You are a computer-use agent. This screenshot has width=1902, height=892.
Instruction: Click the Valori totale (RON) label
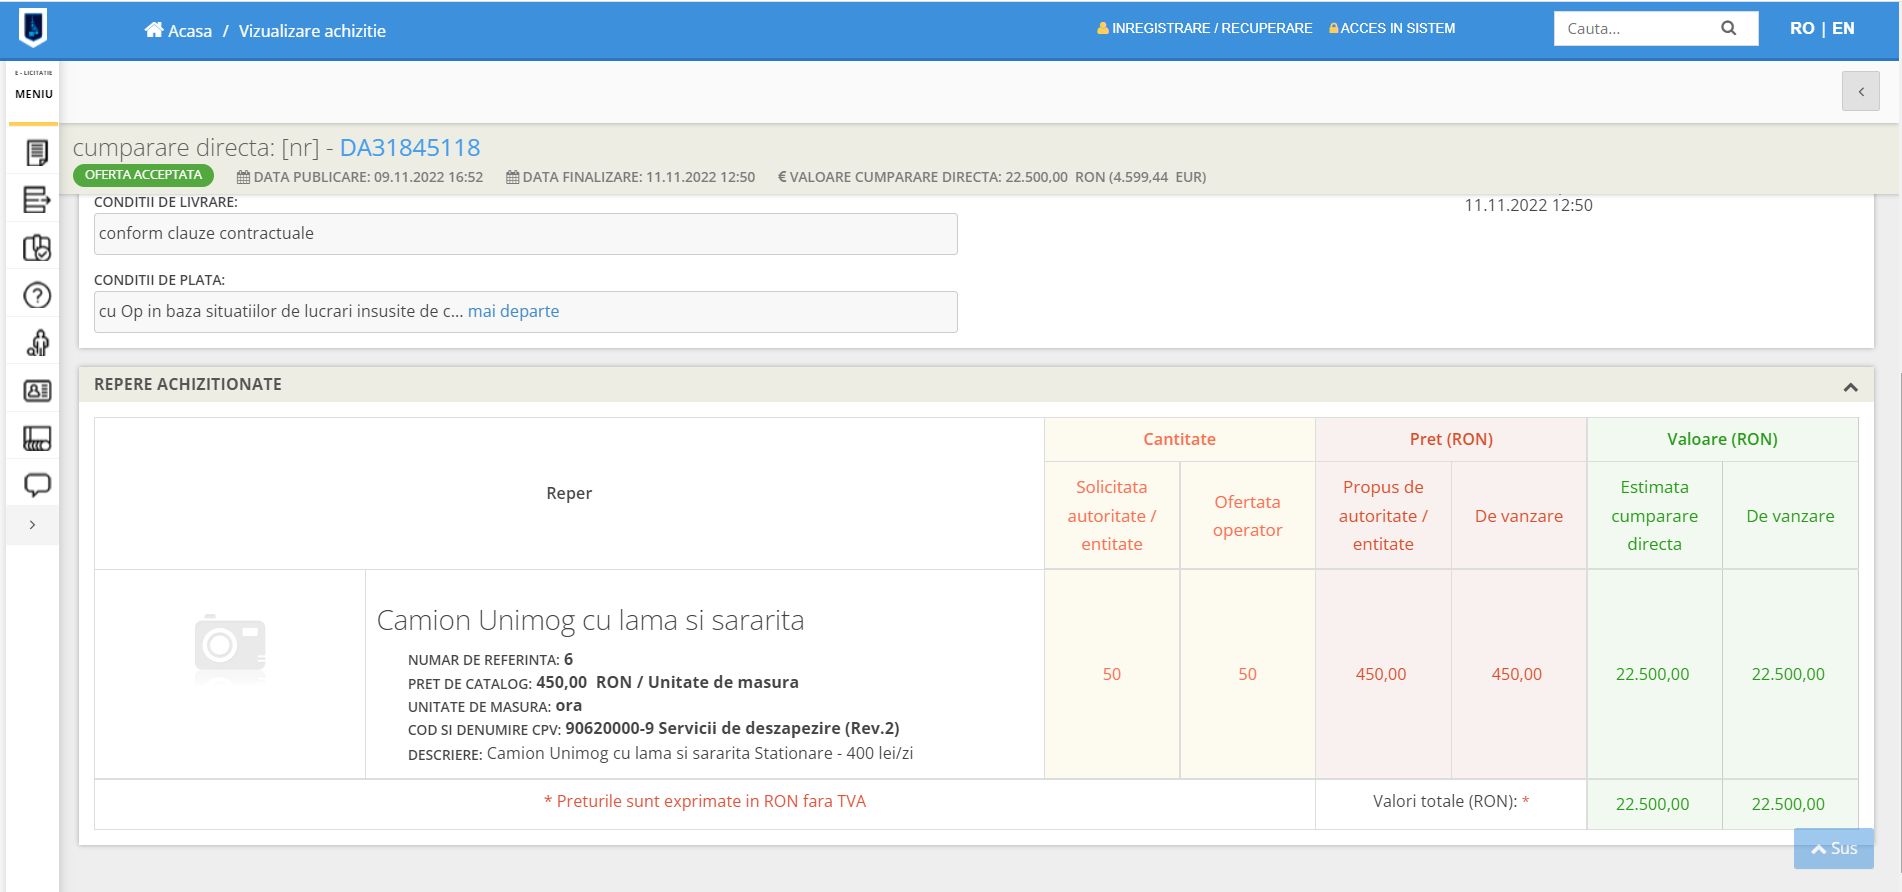[1451, 801]
